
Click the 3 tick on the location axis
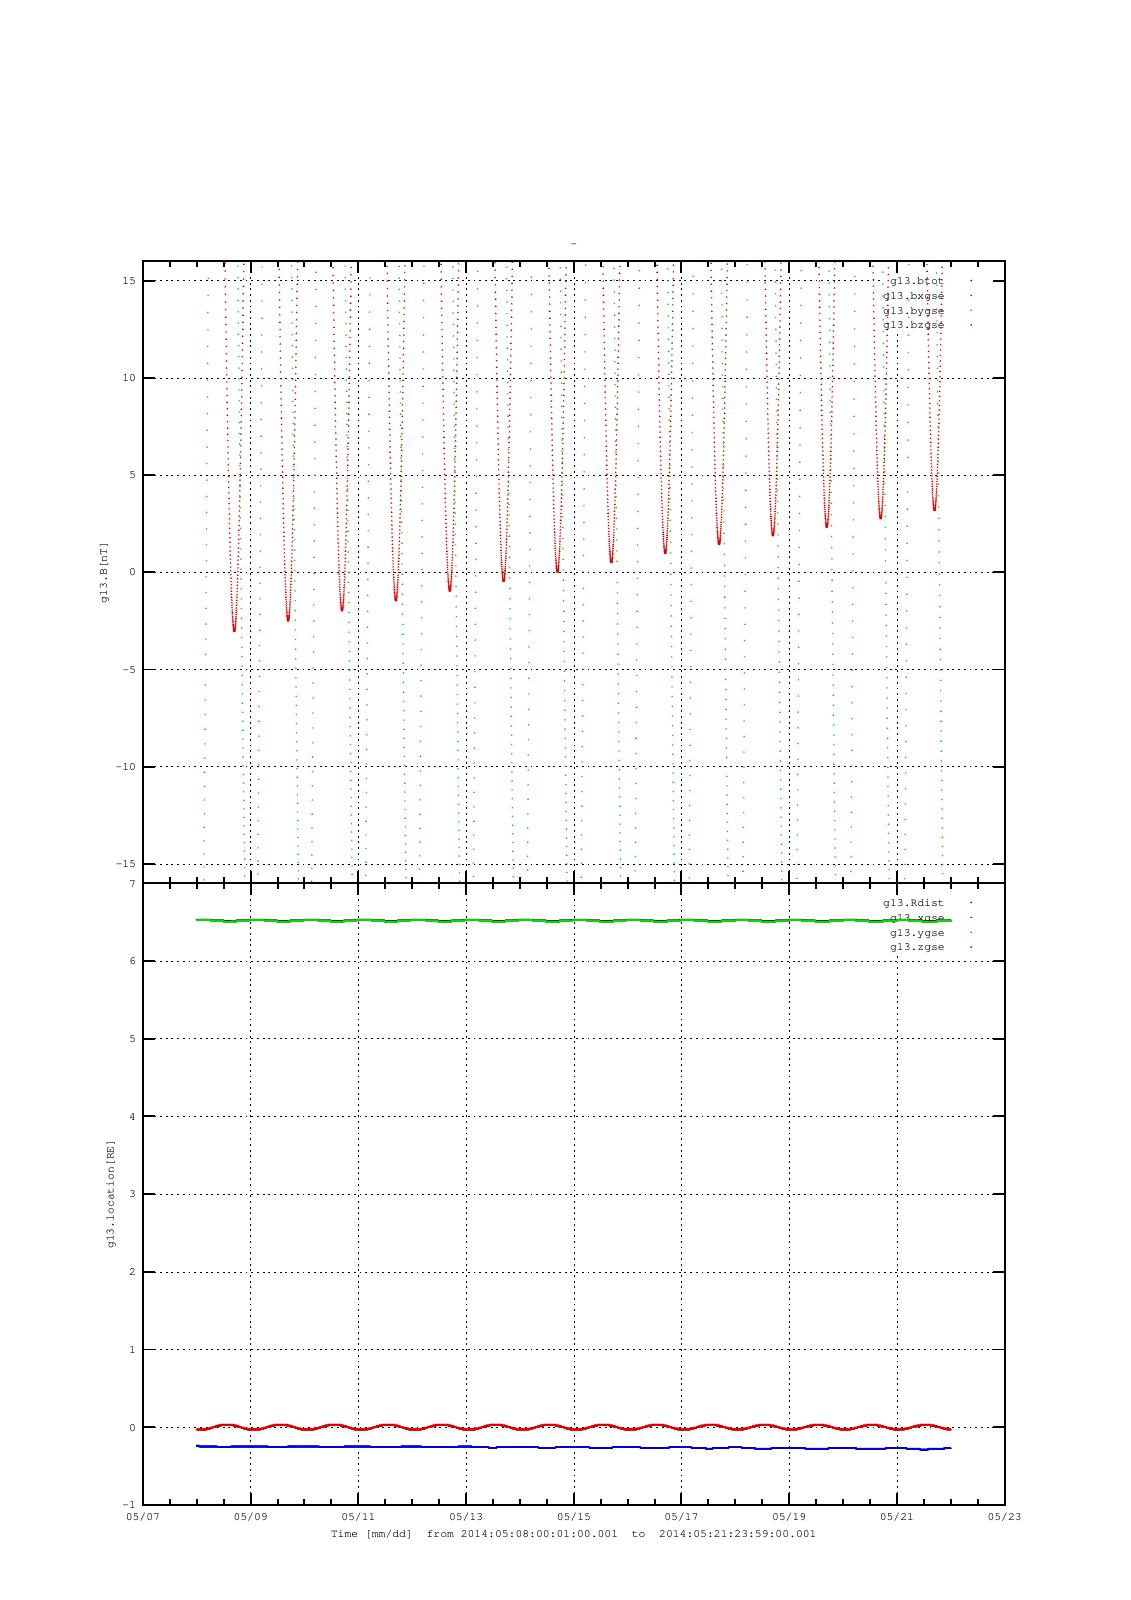[x=132, y=1194]
